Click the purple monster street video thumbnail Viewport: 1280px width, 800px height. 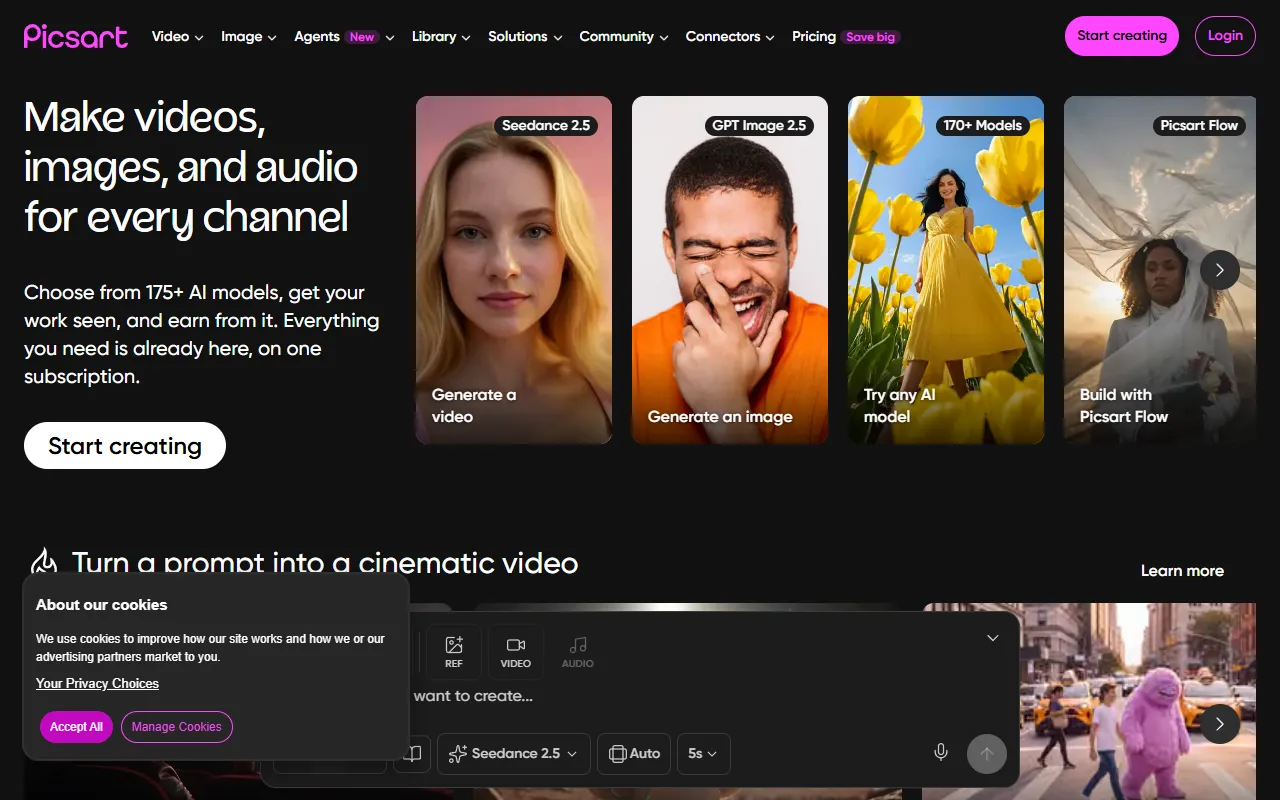click(x=1089, y=700)
